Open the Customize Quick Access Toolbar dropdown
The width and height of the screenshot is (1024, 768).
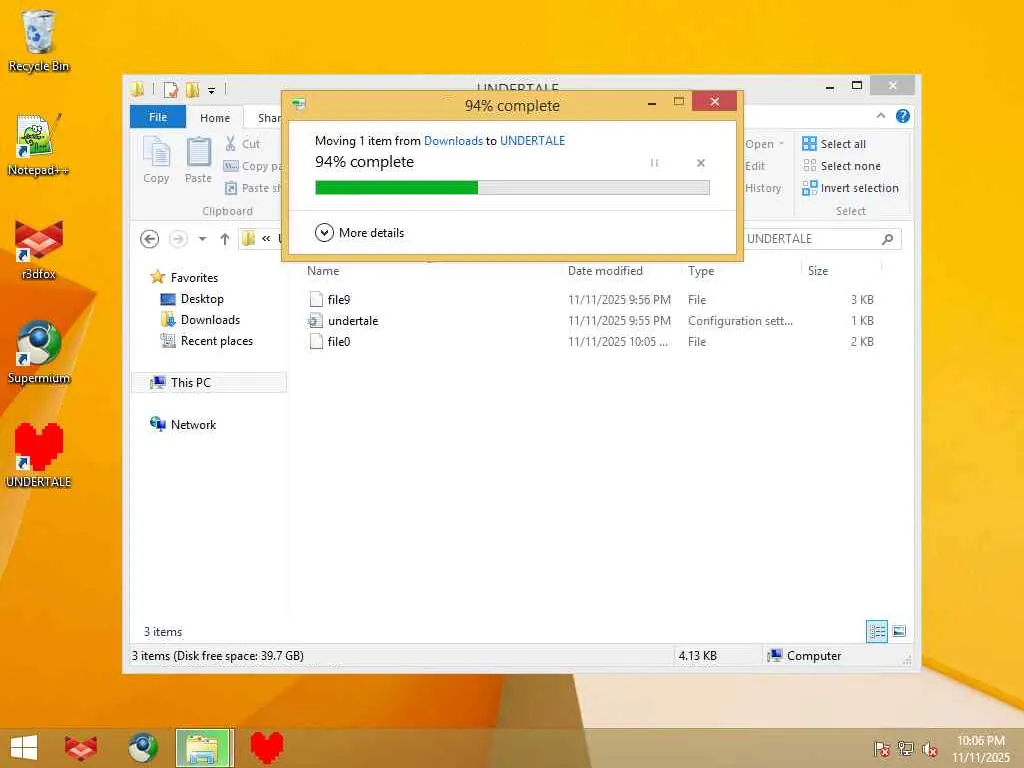(x=212, y=90)
